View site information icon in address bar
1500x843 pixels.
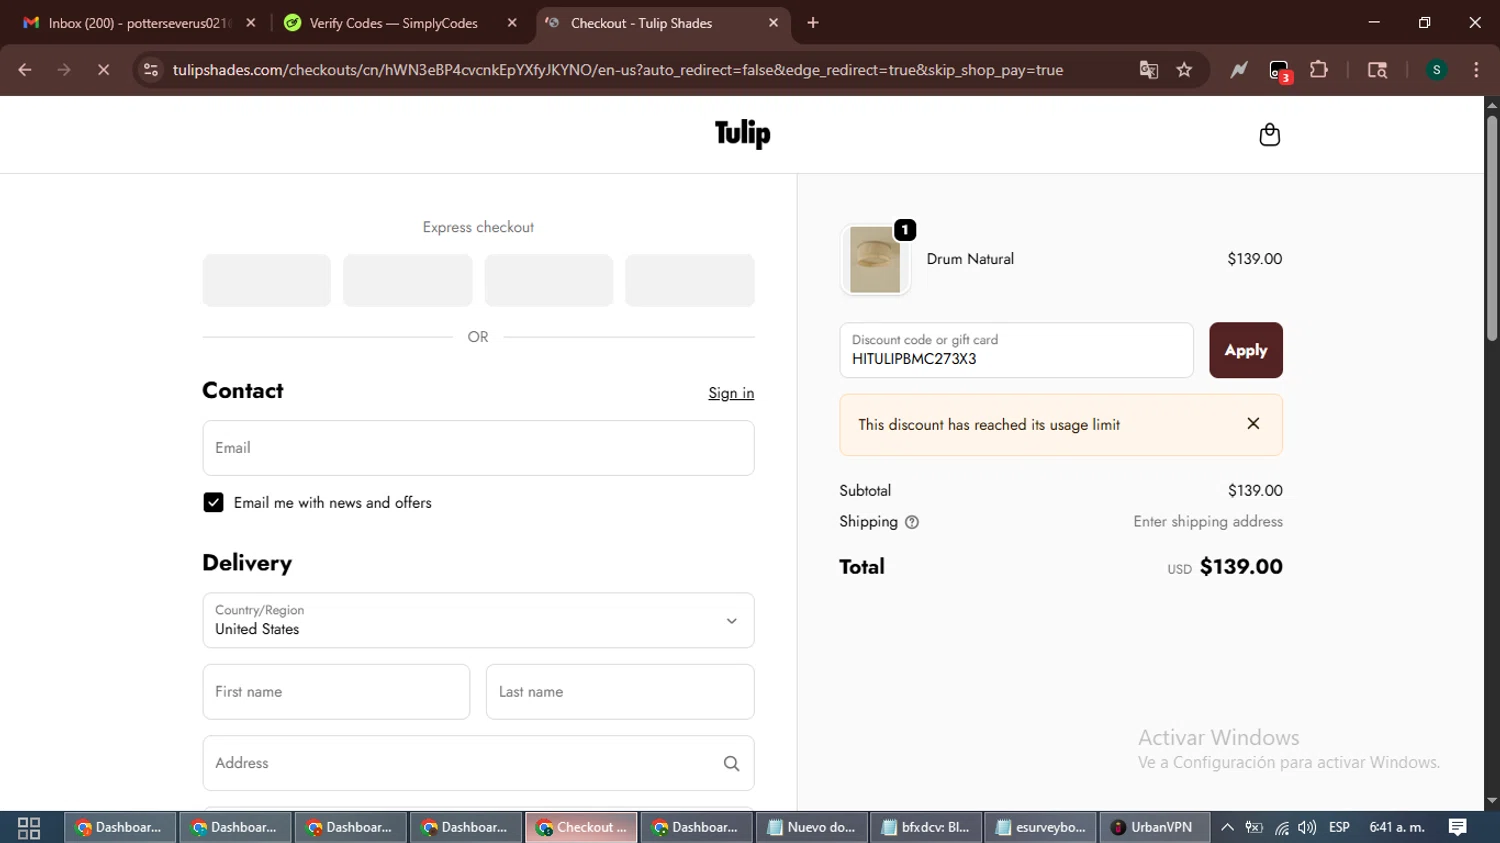[x=151, y=70]
